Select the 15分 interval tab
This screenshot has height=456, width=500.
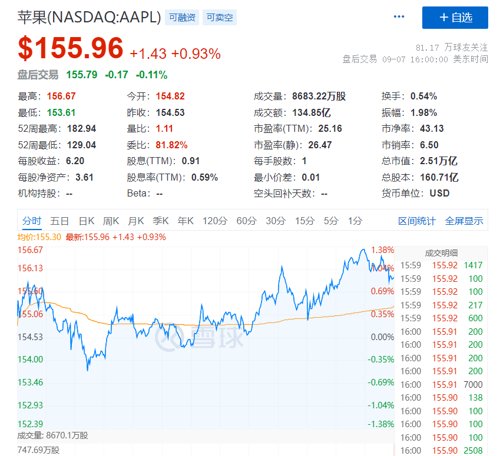(305, 221)
